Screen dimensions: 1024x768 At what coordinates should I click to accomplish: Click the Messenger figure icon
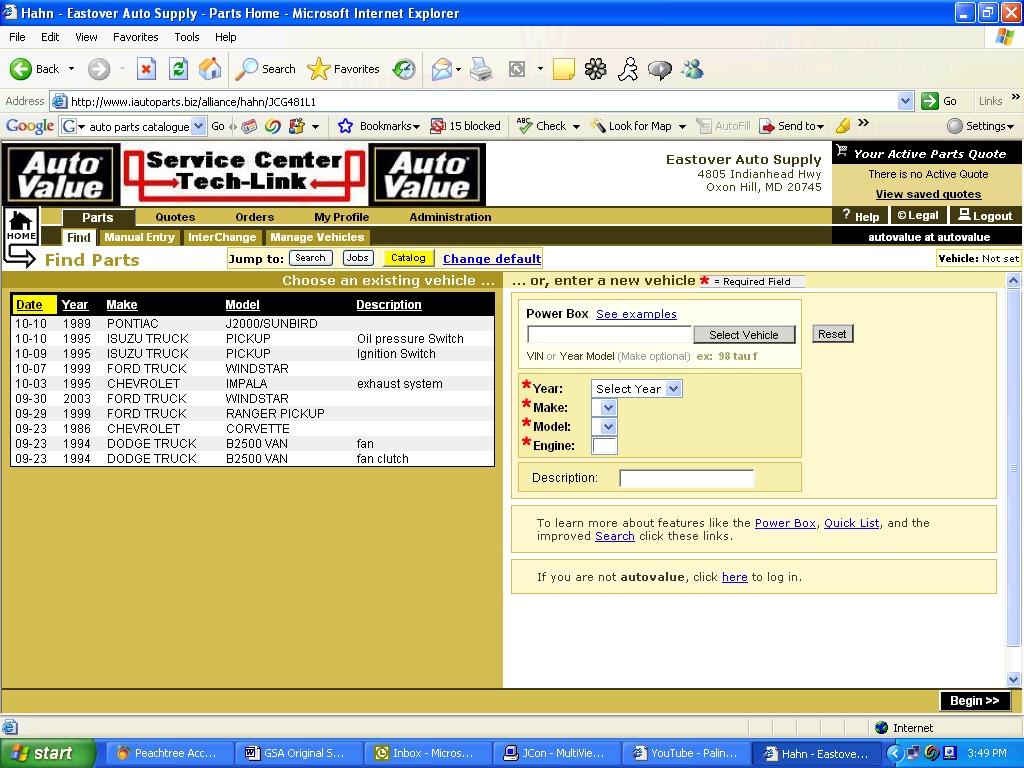click(x=628, y=69)
